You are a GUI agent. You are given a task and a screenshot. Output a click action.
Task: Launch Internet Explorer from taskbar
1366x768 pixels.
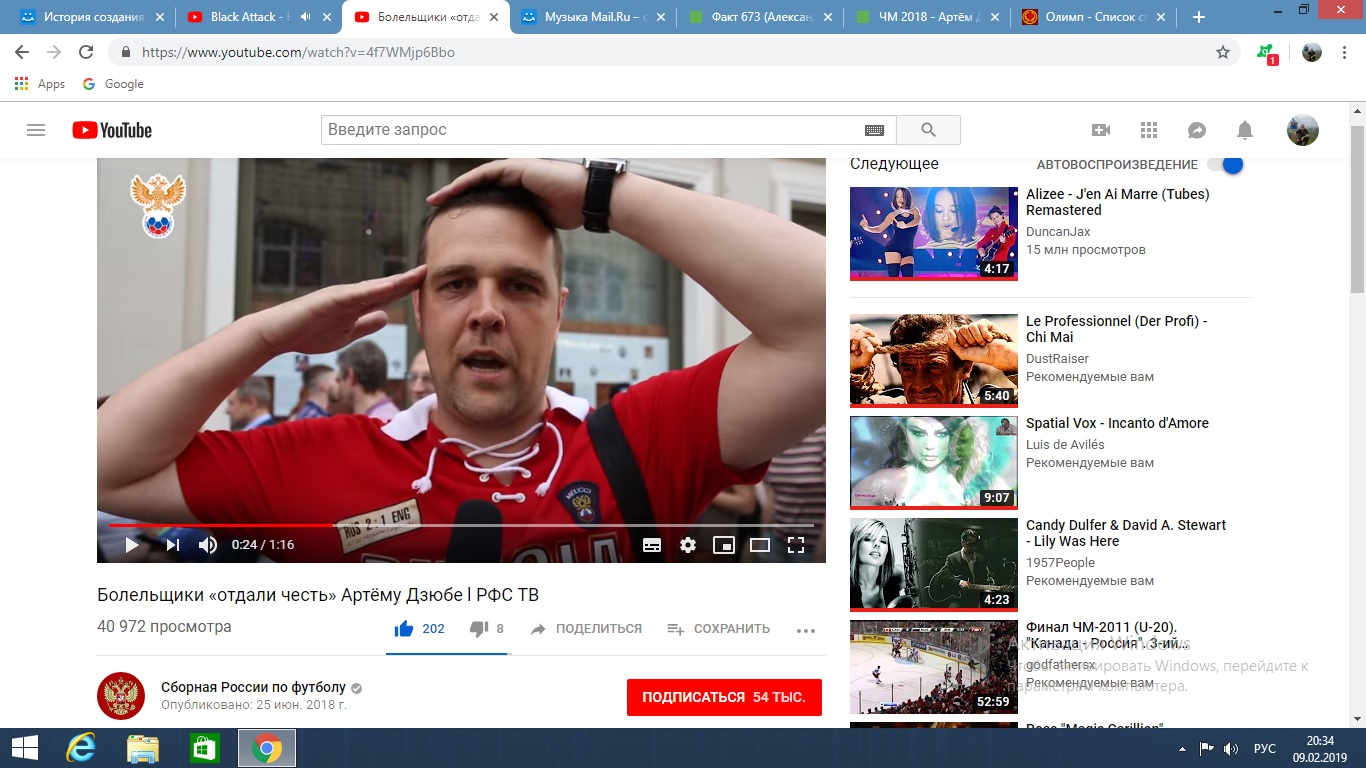pyautogui.click(x=82, y=748)
